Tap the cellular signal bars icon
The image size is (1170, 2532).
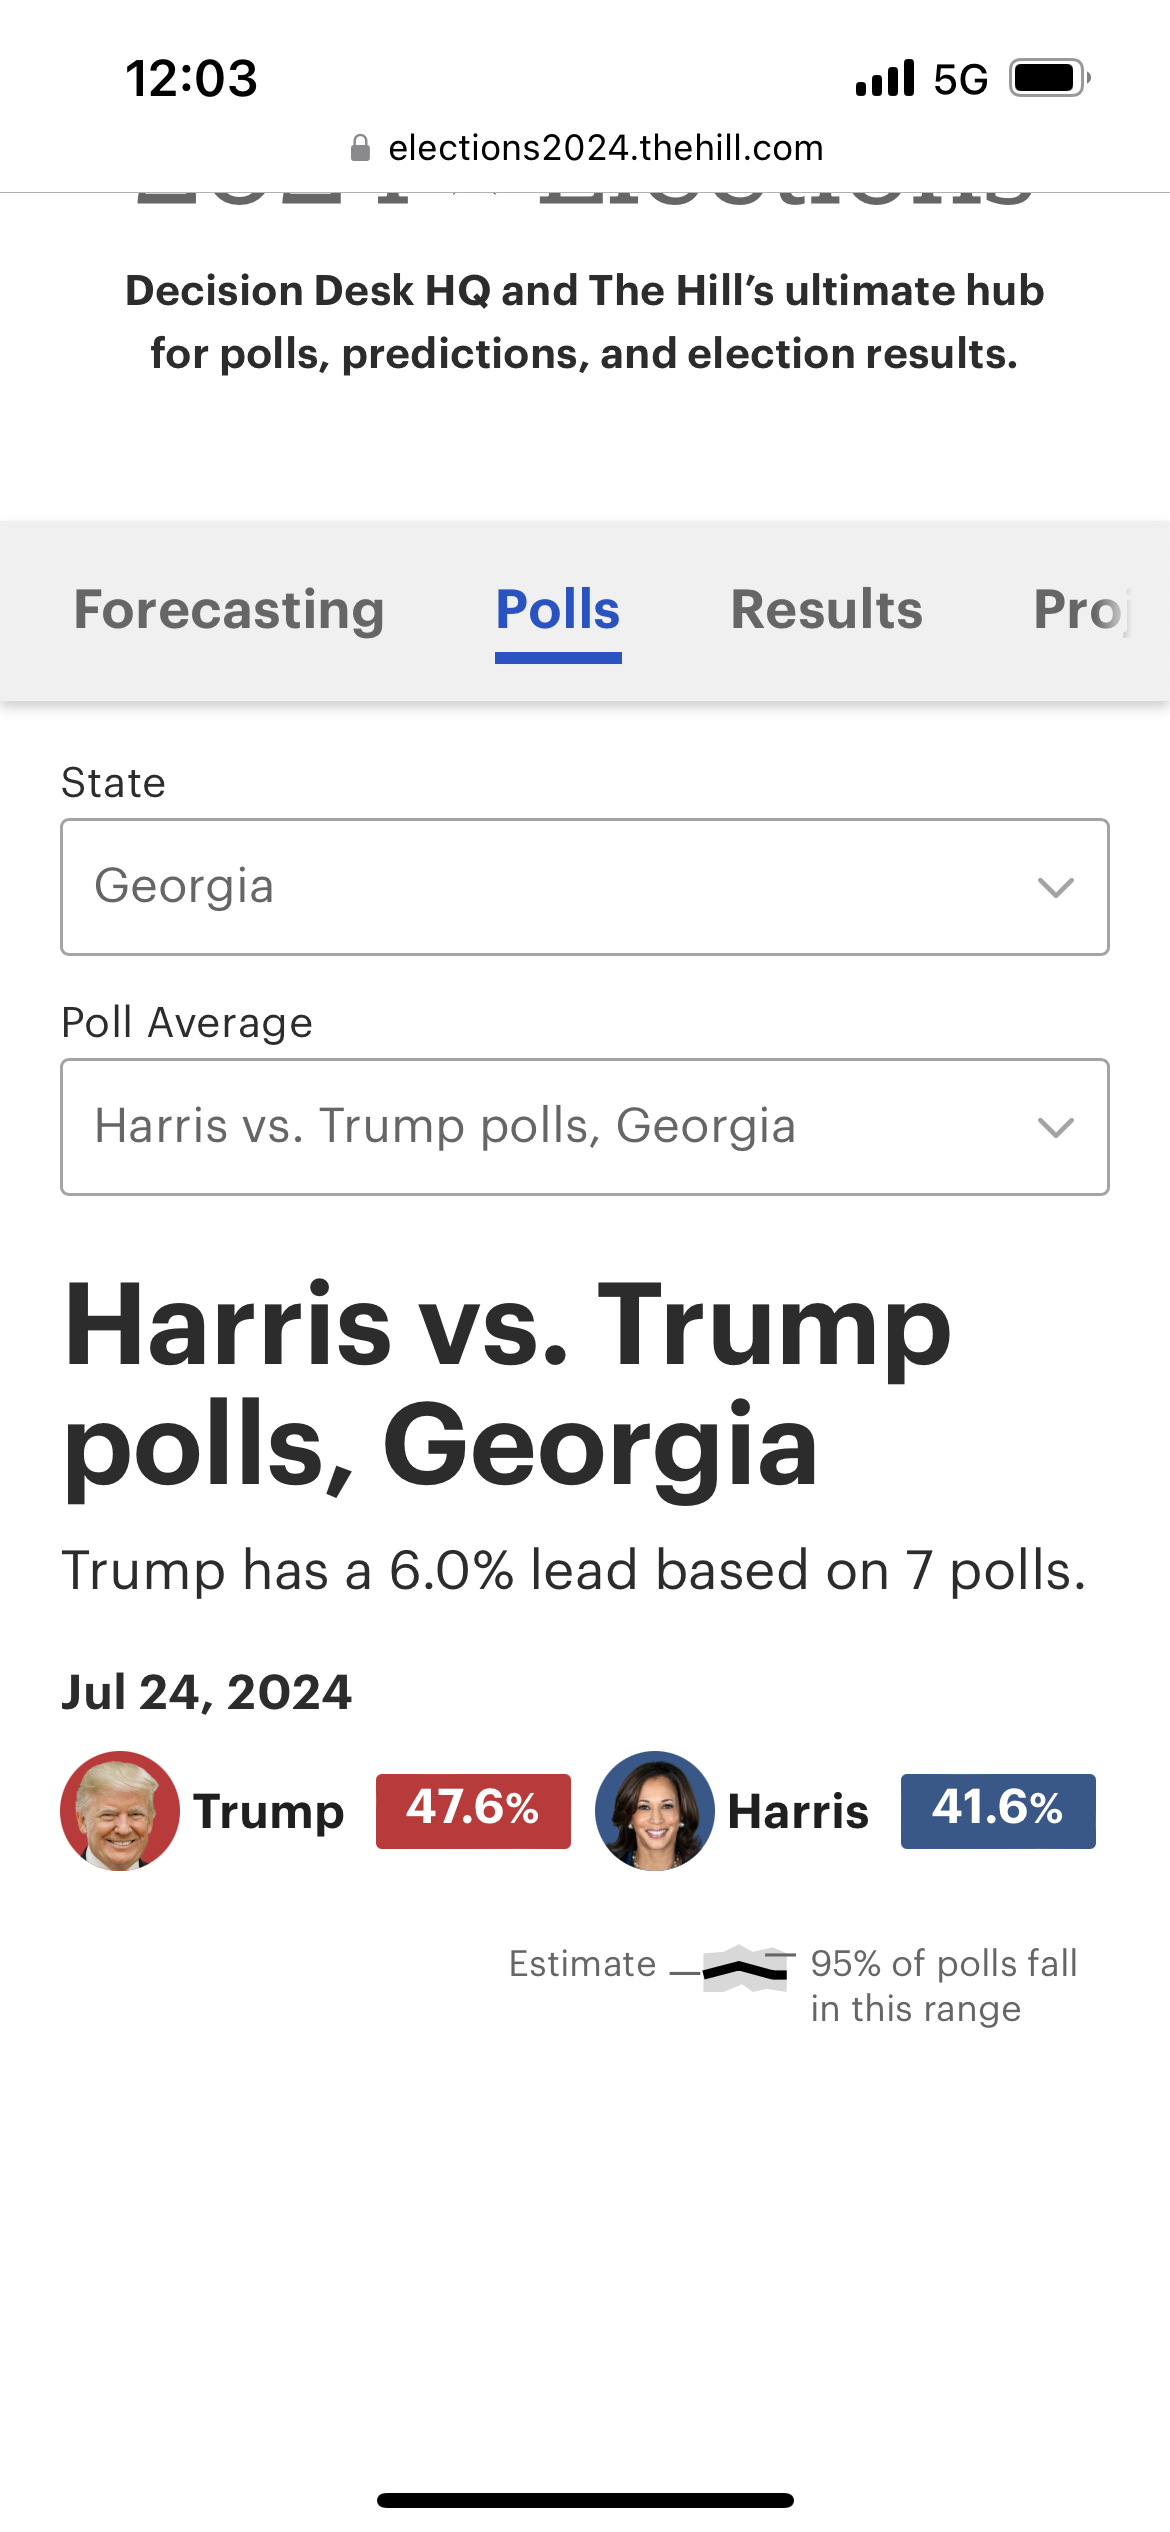(885, 78)
